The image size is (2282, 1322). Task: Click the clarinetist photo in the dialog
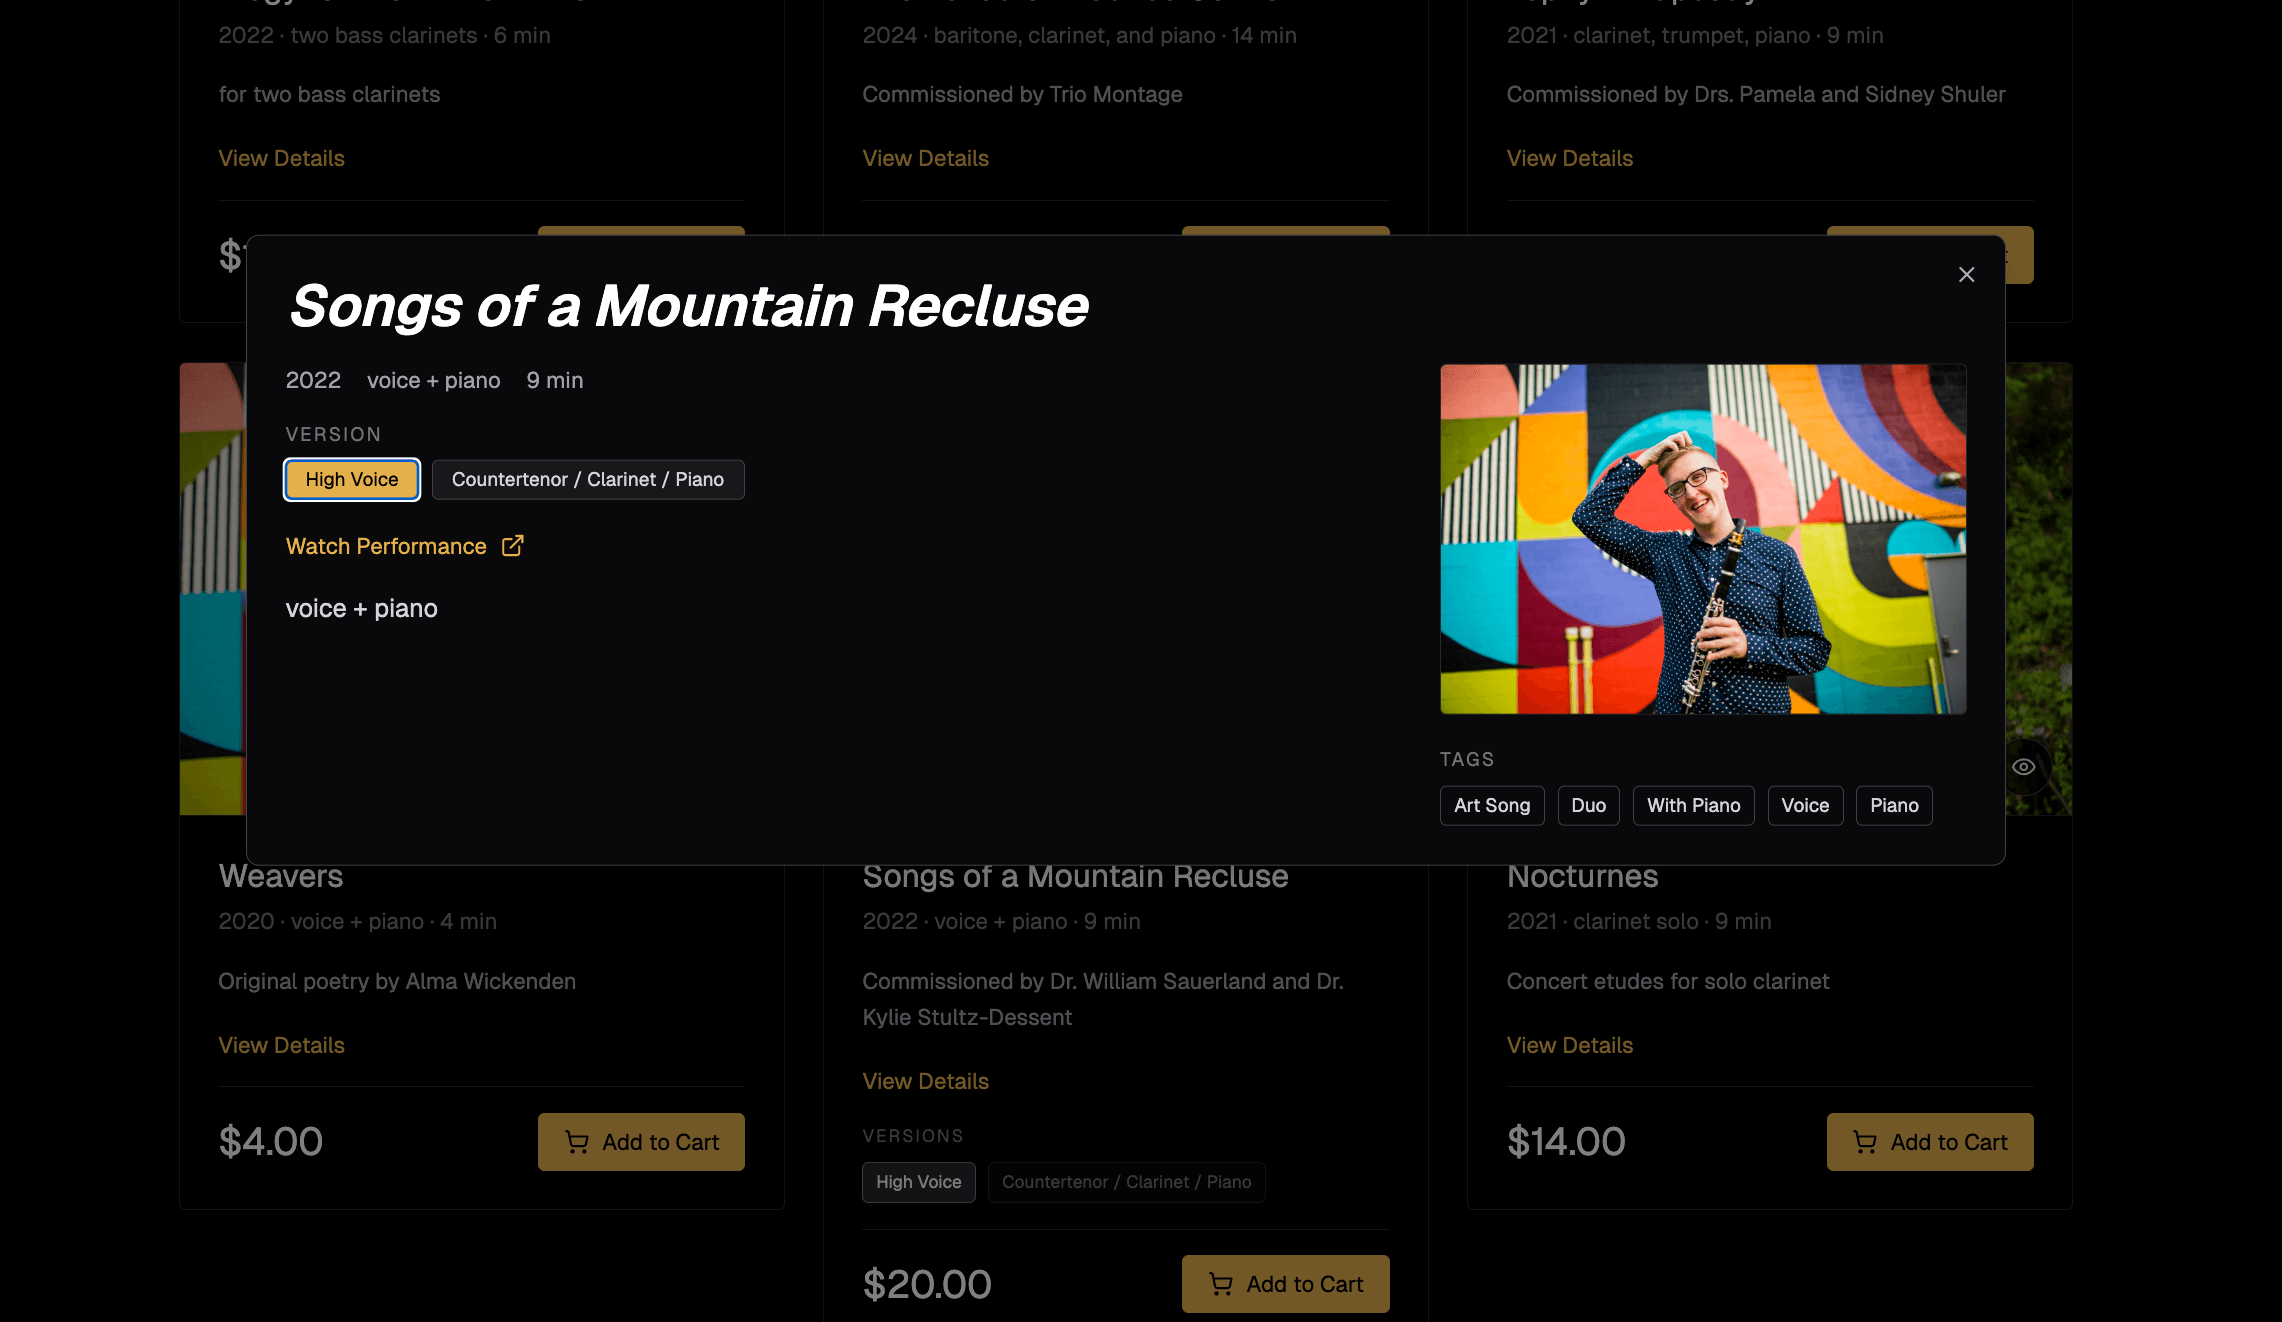1703,540
